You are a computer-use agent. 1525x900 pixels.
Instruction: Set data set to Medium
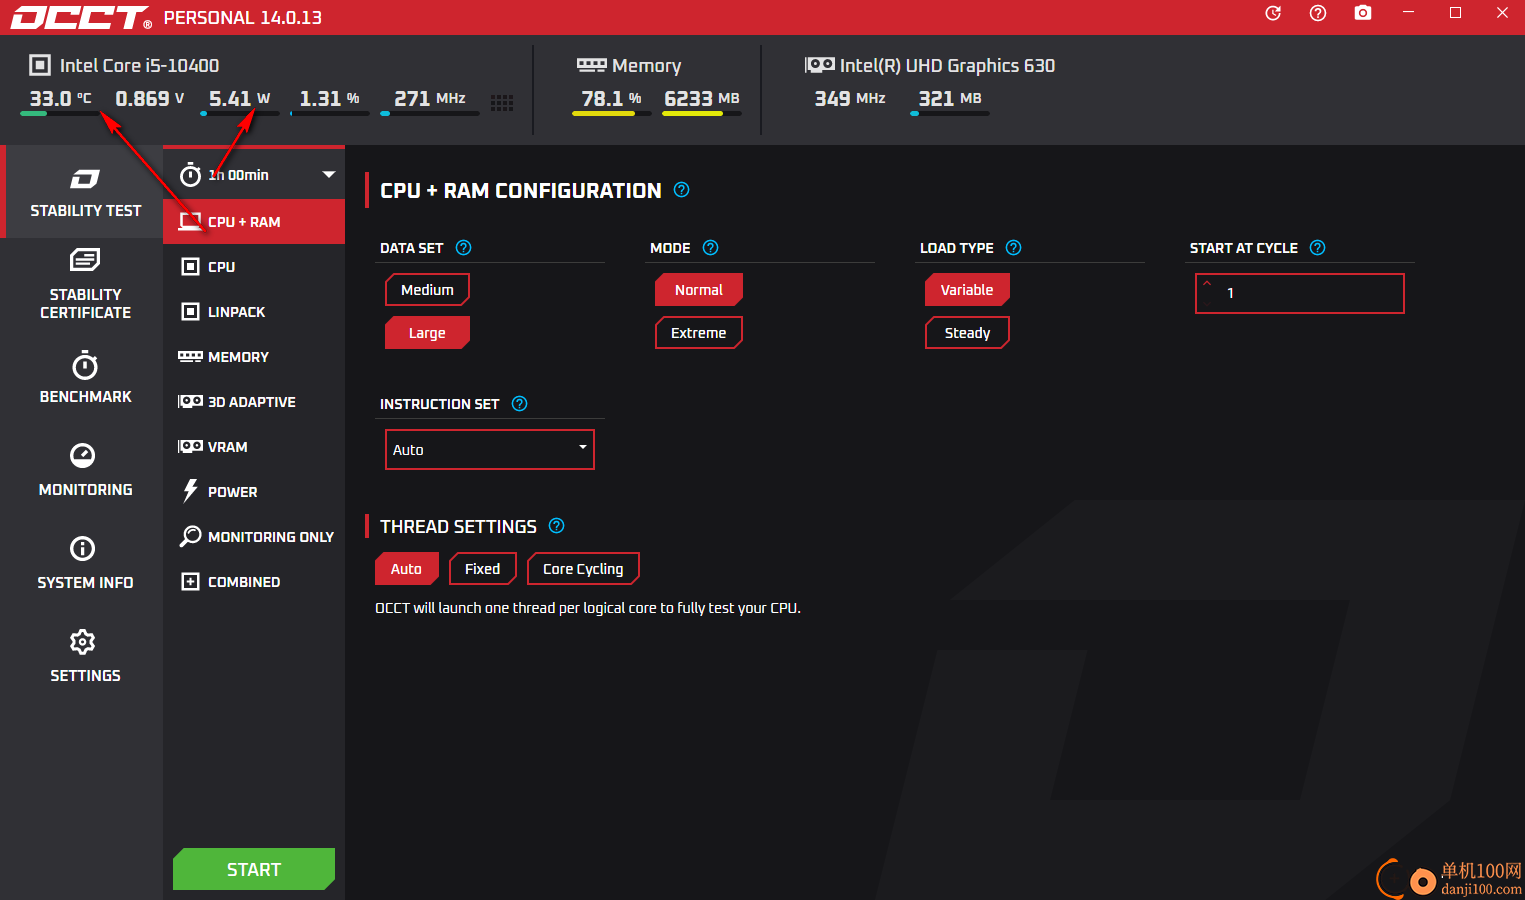pos(427,290)
